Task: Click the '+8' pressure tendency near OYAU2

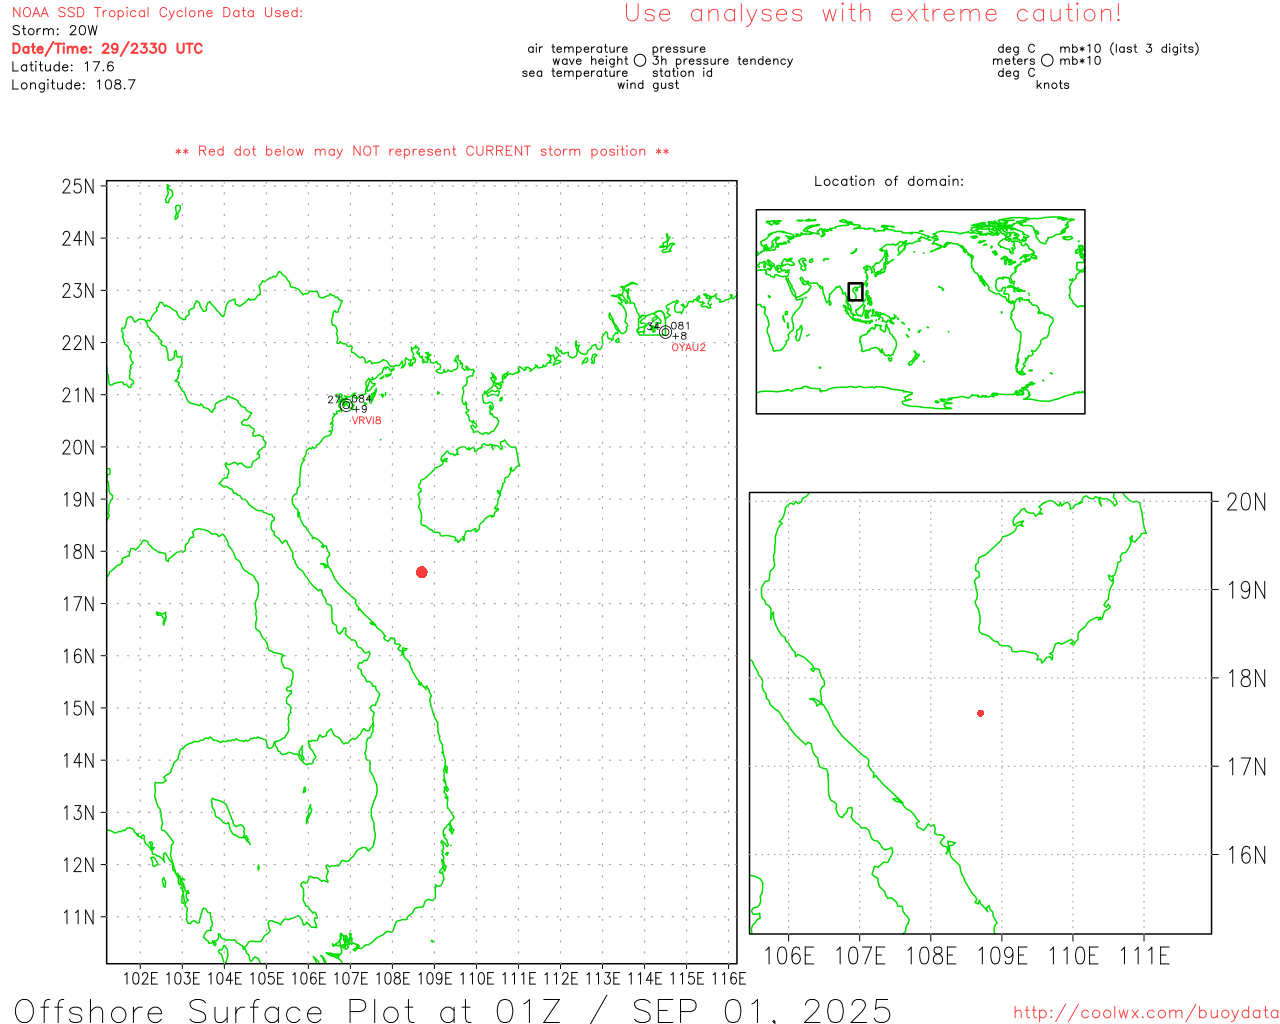Action: pos(679,337)
